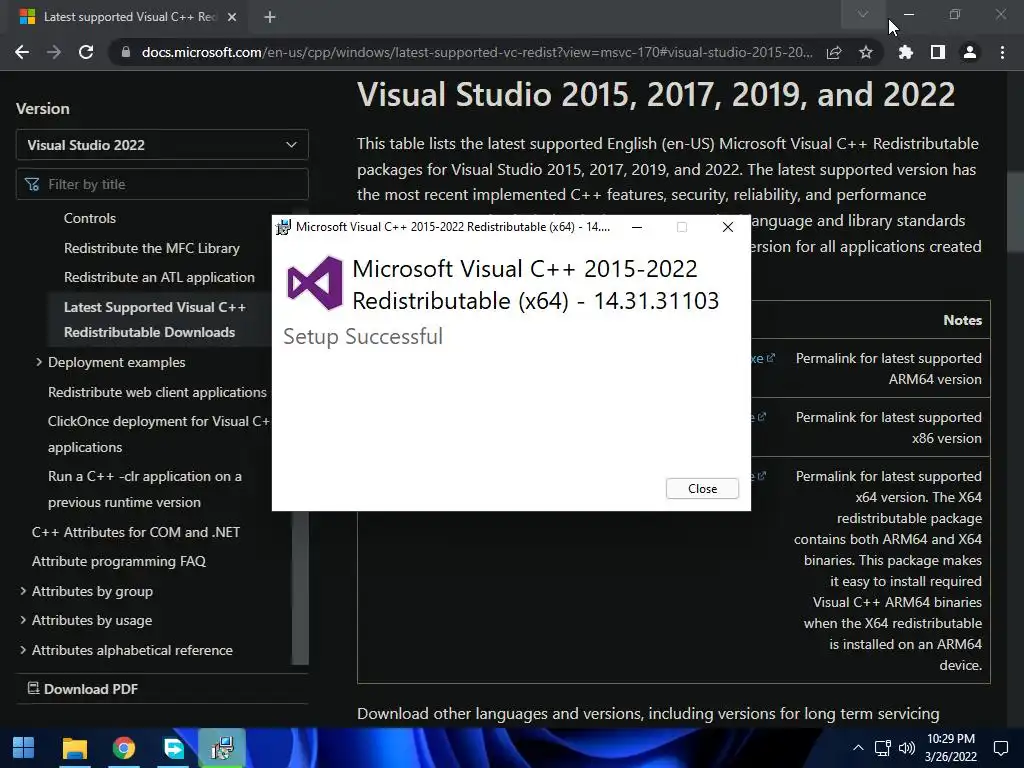Open Run a C++ -clr application article
1024x768 pixels.
point(145,489)
